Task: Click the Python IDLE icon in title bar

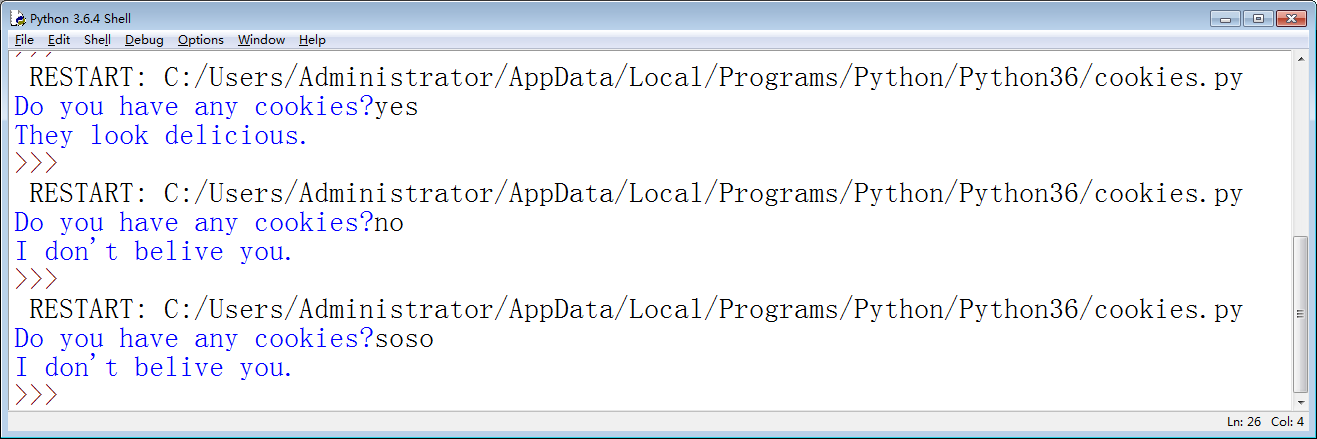Action: click(x=17, y=18)
